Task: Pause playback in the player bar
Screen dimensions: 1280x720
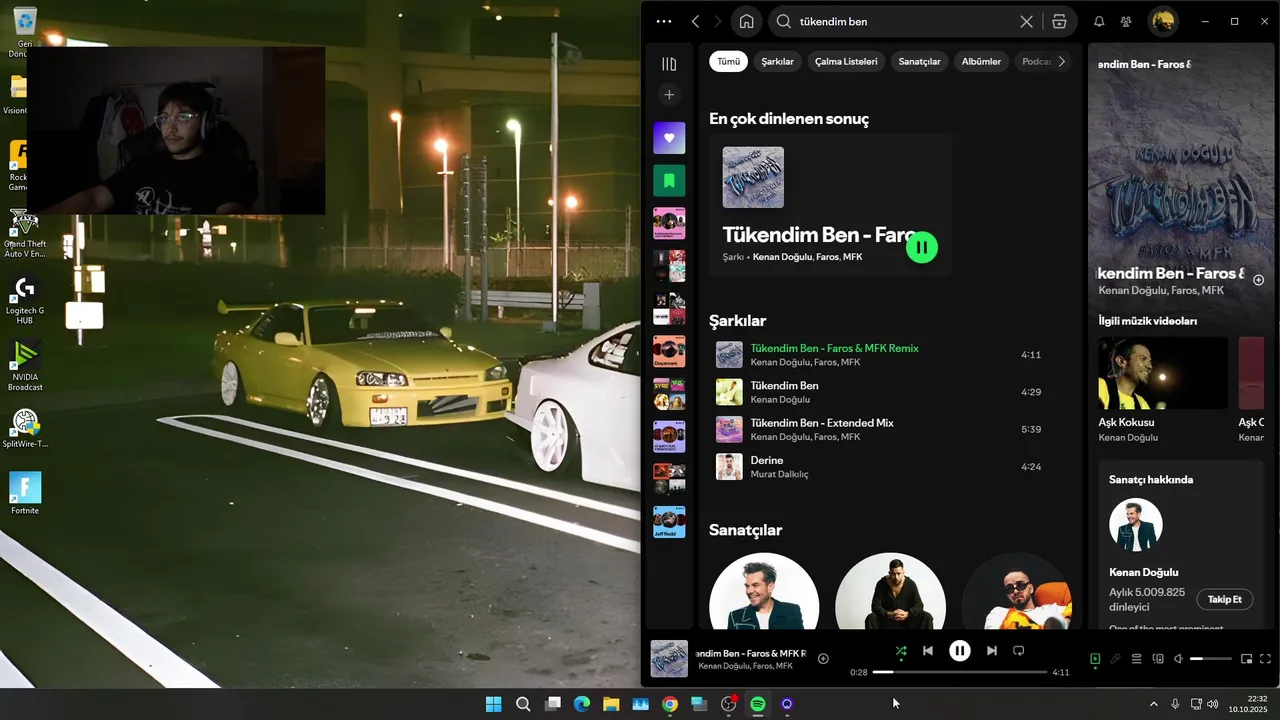Action: click(x=959, y=651)
